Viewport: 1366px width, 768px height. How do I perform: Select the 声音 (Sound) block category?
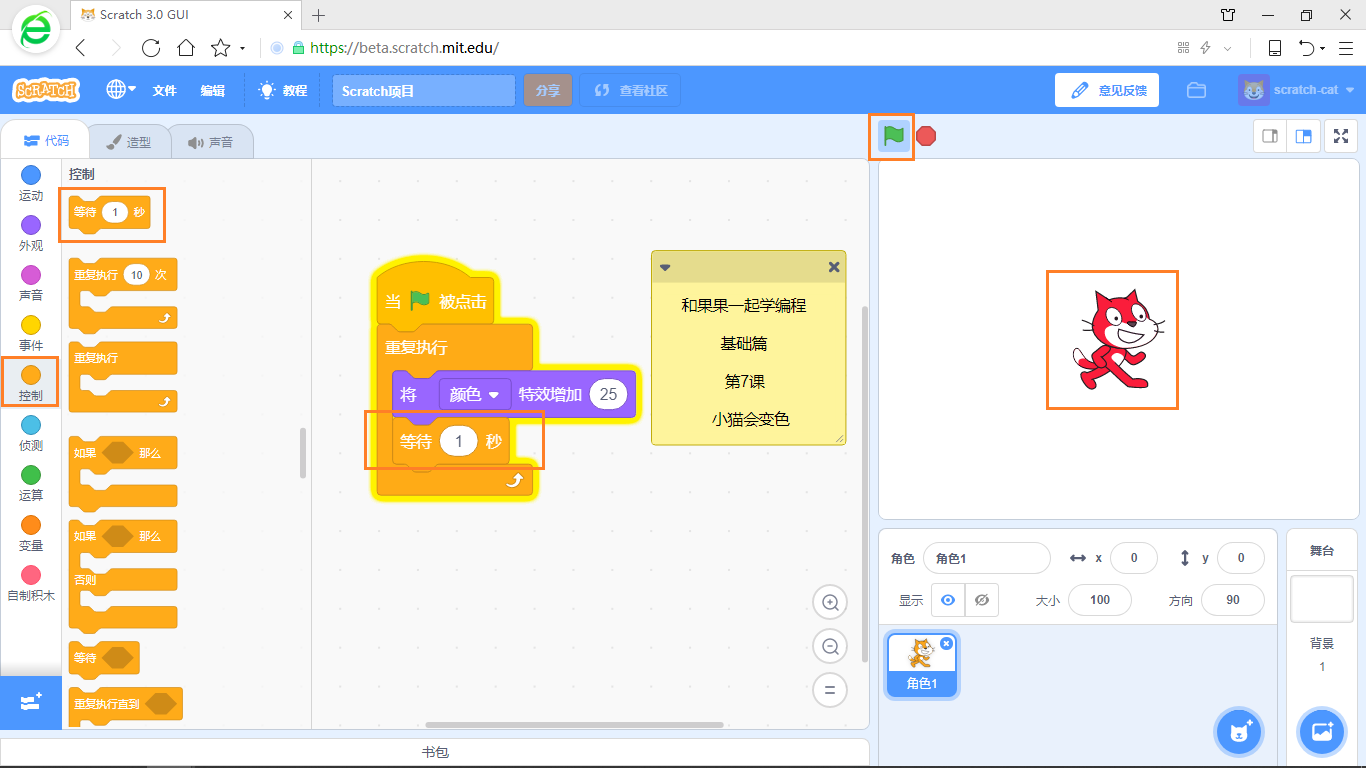click(x=31, y=284)
